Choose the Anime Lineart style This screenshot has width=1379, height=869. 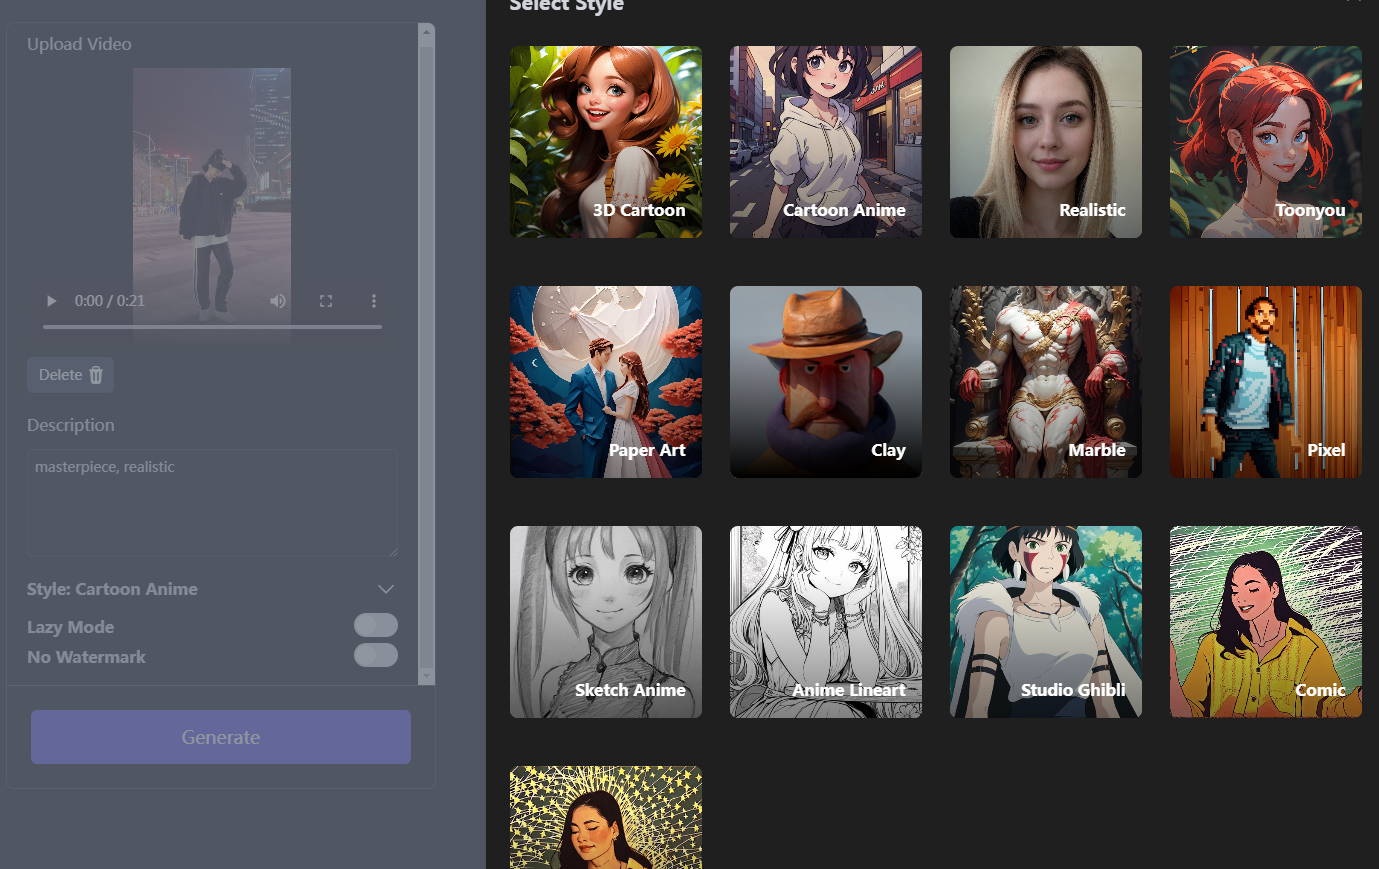pos(826,622)
